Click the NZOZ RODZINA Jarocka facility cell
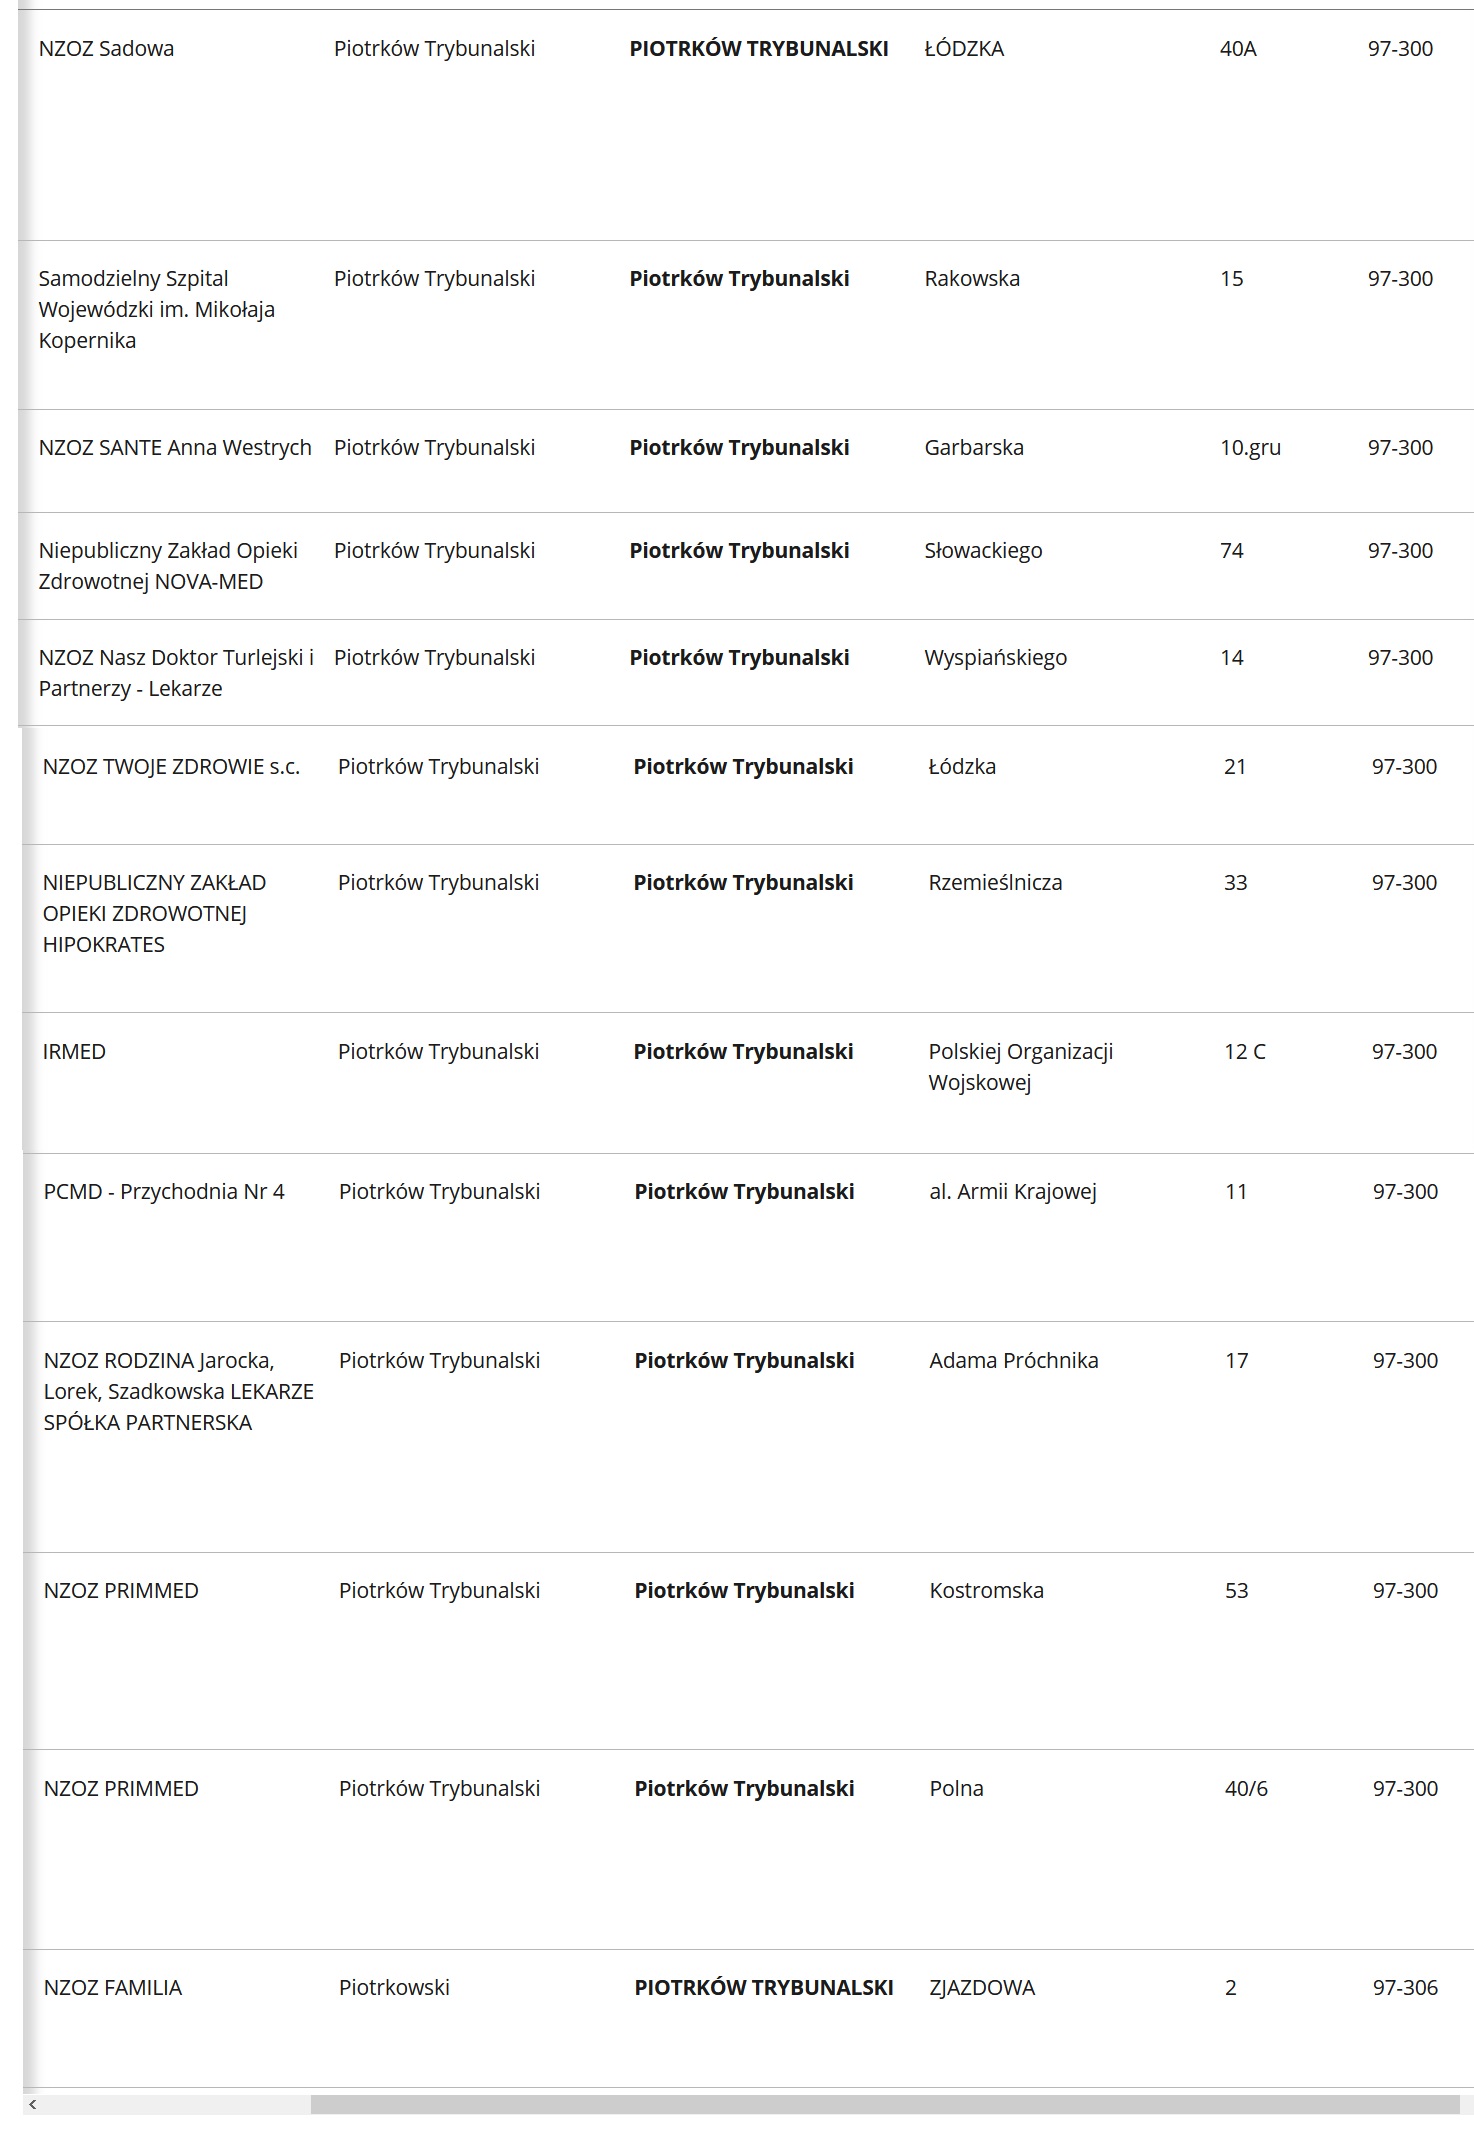Image resolution: width=1474 pixels, height=2146 pixels. (x=178, y=1392)
